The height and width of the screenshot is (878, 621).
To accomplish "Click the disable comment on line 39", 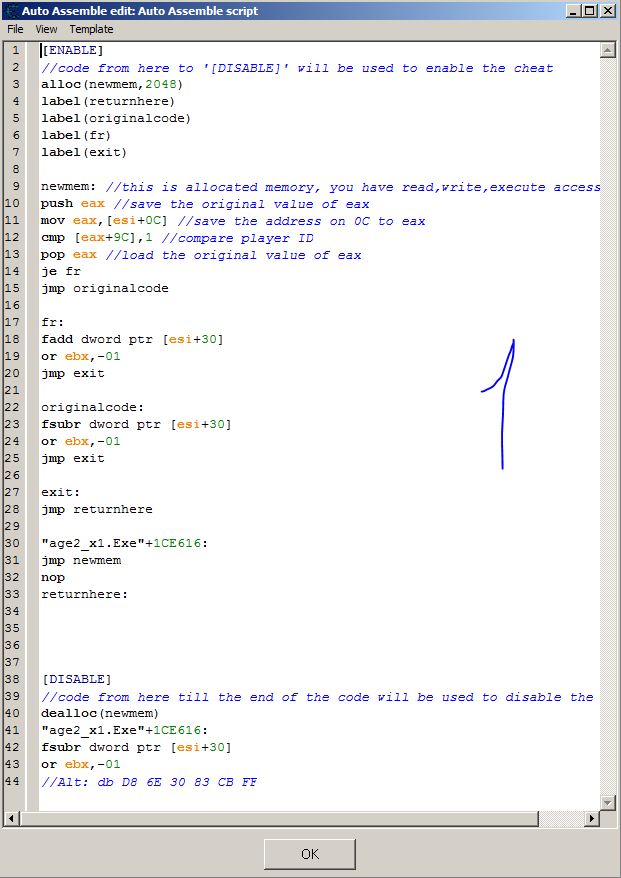I will point(317,697).
